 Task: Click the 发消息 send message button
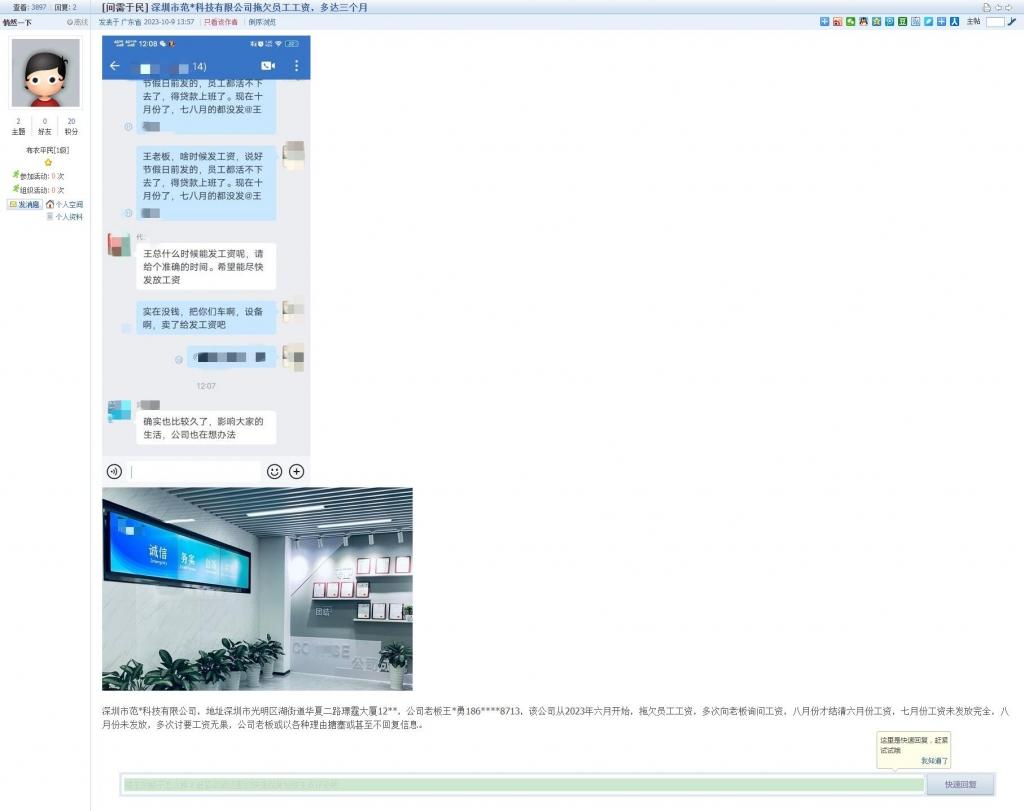click(25, 204)
